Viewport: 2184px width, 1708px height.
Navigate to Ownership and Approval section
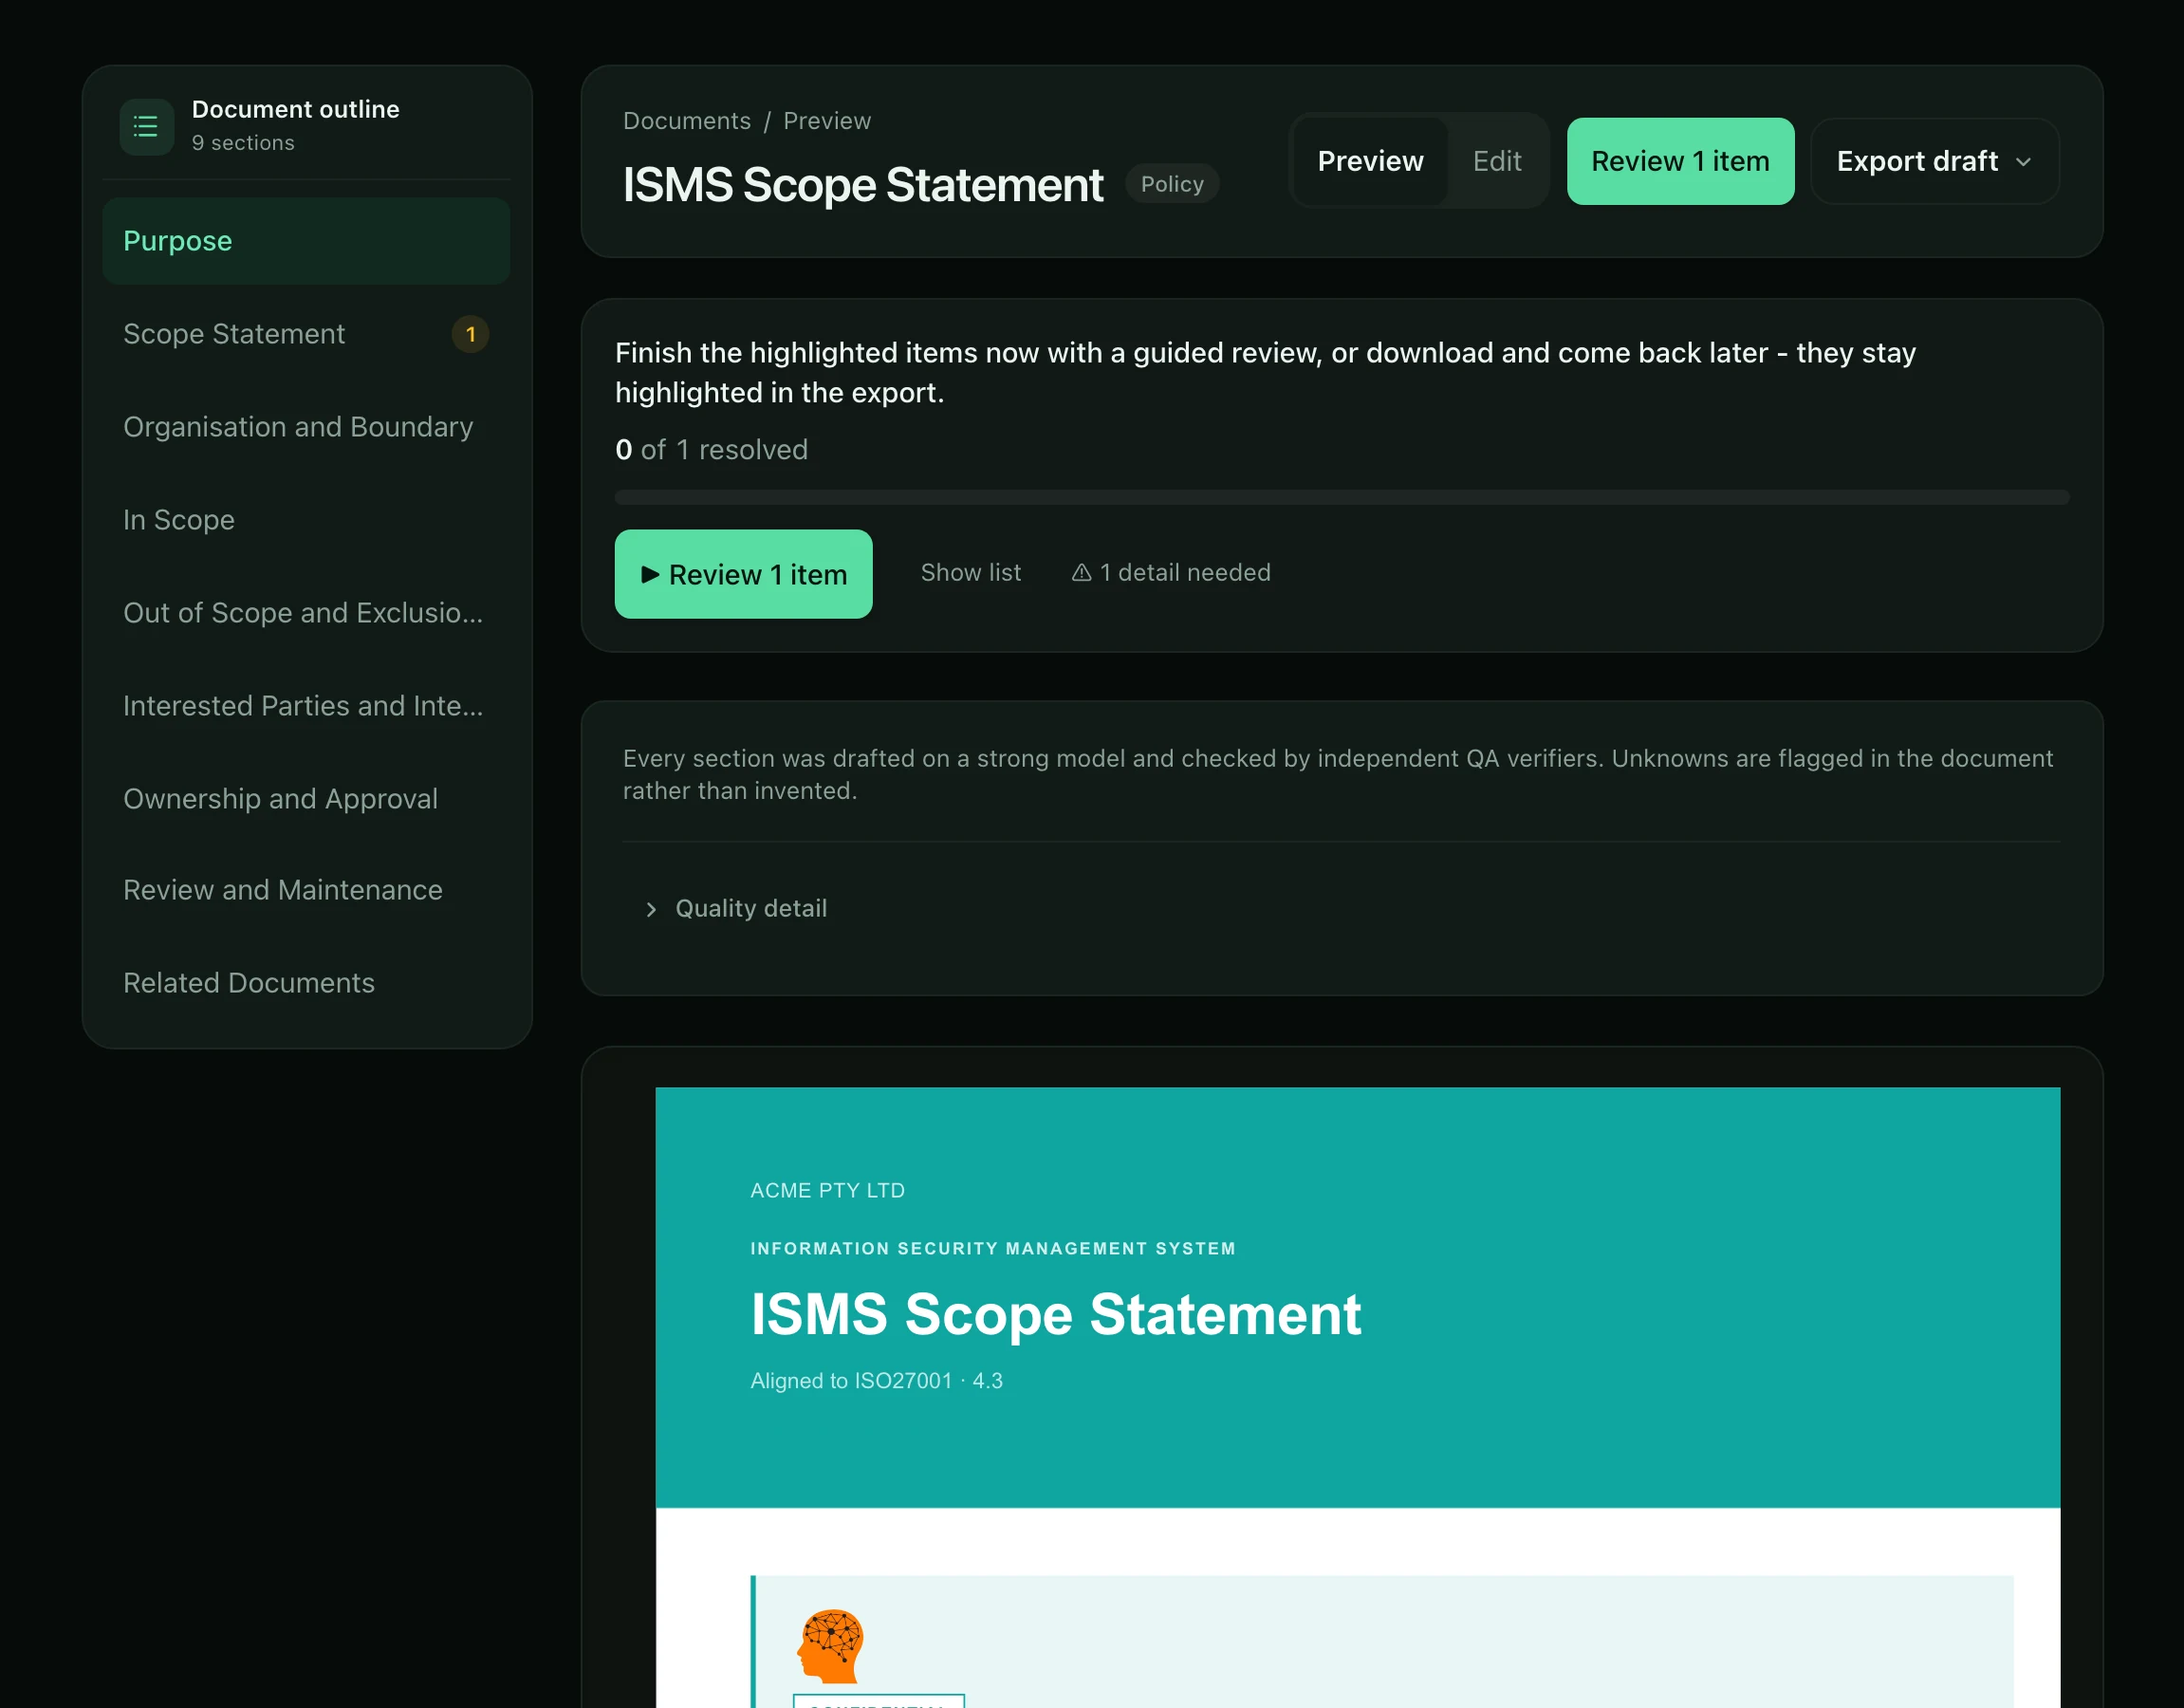[x=306, y=799]
